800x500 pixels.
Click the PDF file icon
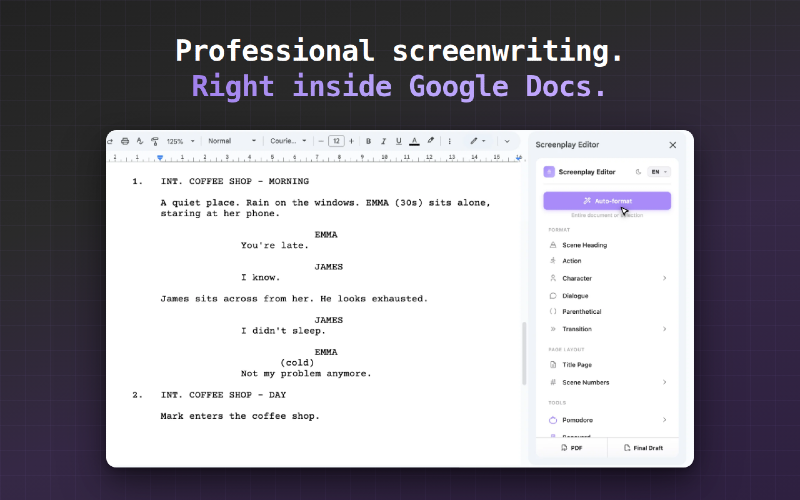point(564,448)
